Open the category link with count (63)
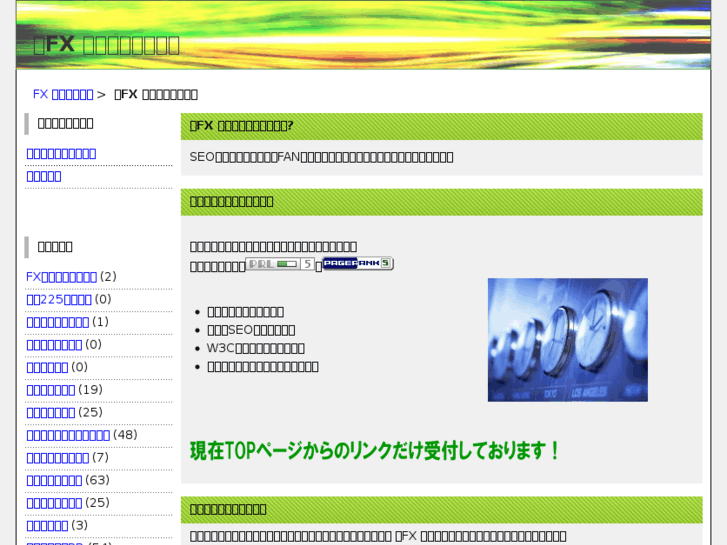 click(x=54, y=481)
